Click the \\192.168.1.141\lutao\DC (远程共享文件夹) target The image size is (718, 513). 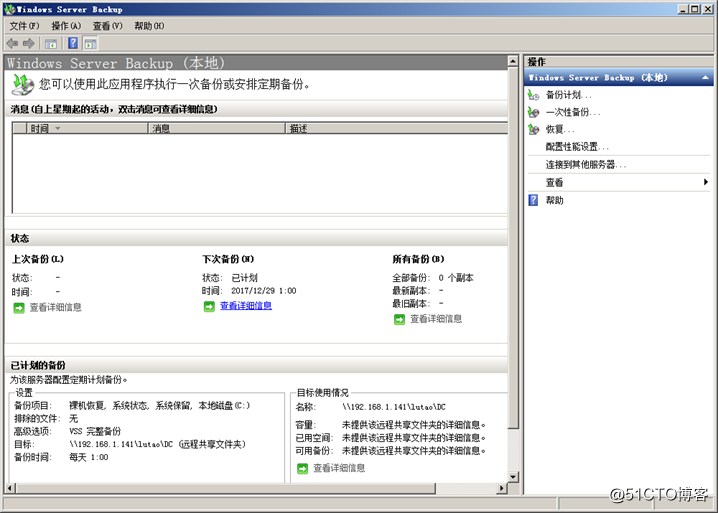coord(157,444)
